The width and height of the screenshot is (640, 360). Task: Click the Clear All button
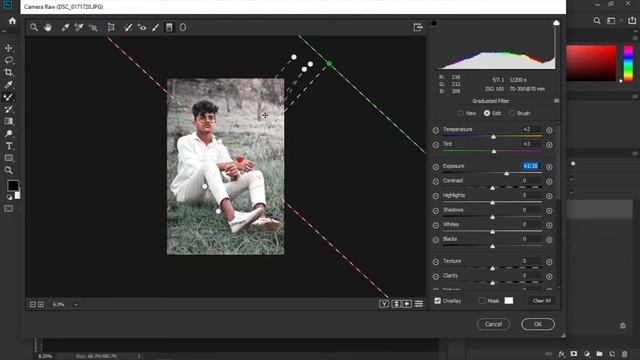[542, 301]
